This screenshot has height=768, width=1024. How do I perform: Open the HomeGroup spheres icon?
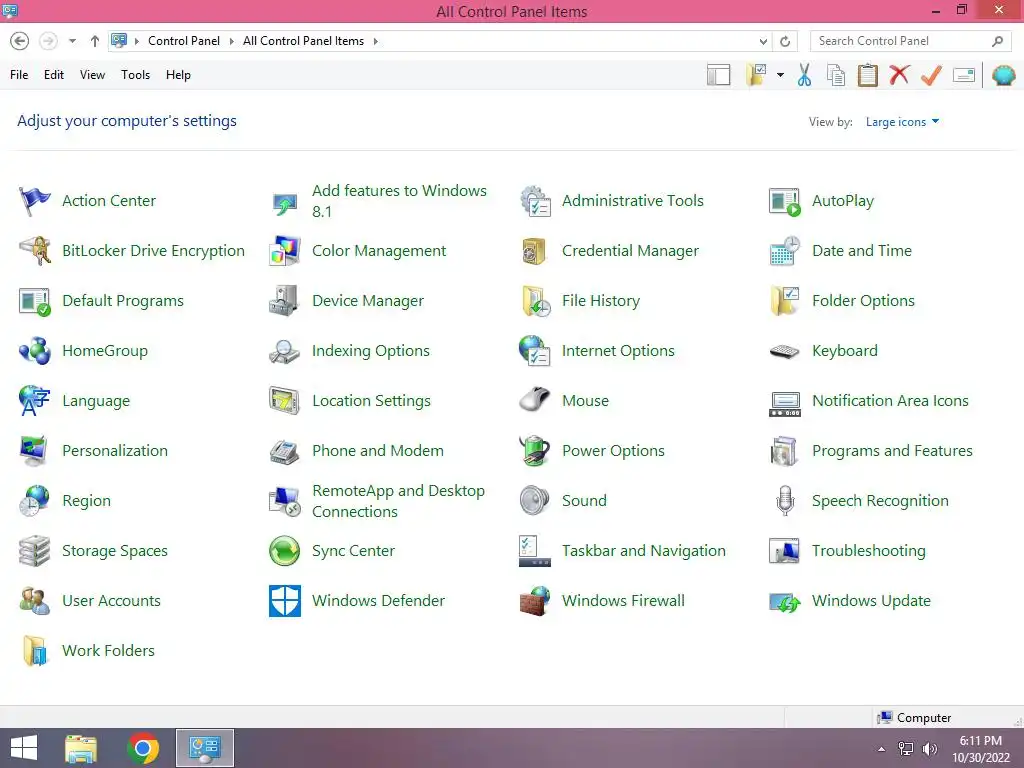35,351
